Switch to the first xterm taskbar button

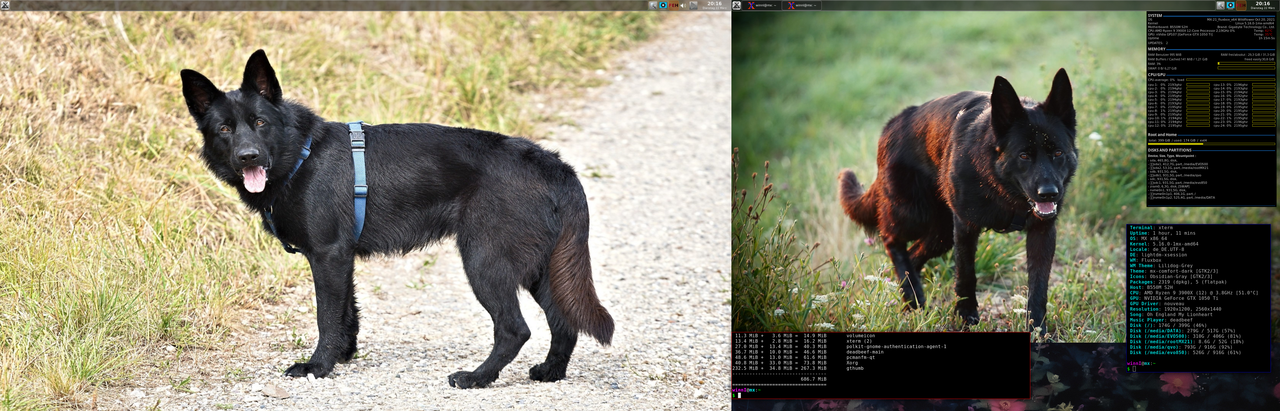[761, 5]
